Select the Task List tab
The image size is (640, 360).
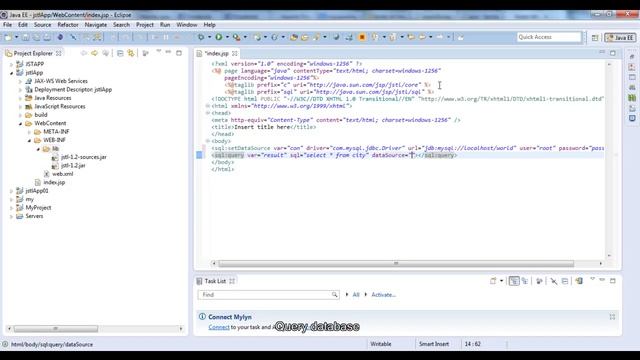pos(215,281)
